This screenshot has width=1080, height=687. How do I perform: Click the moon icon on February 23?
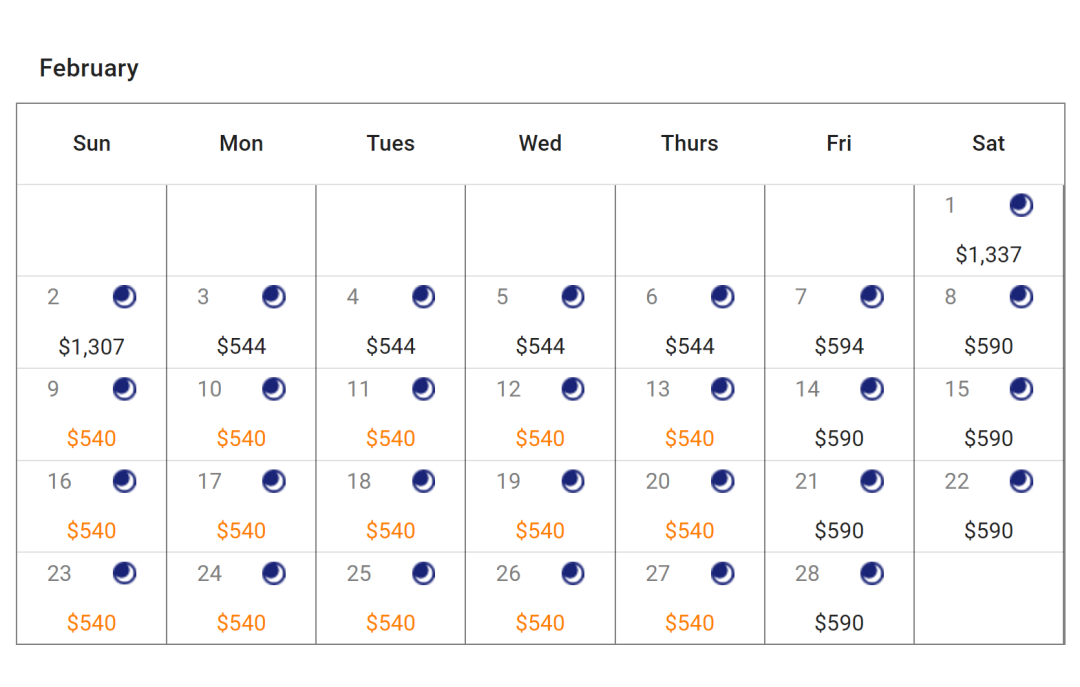[124, 573]
